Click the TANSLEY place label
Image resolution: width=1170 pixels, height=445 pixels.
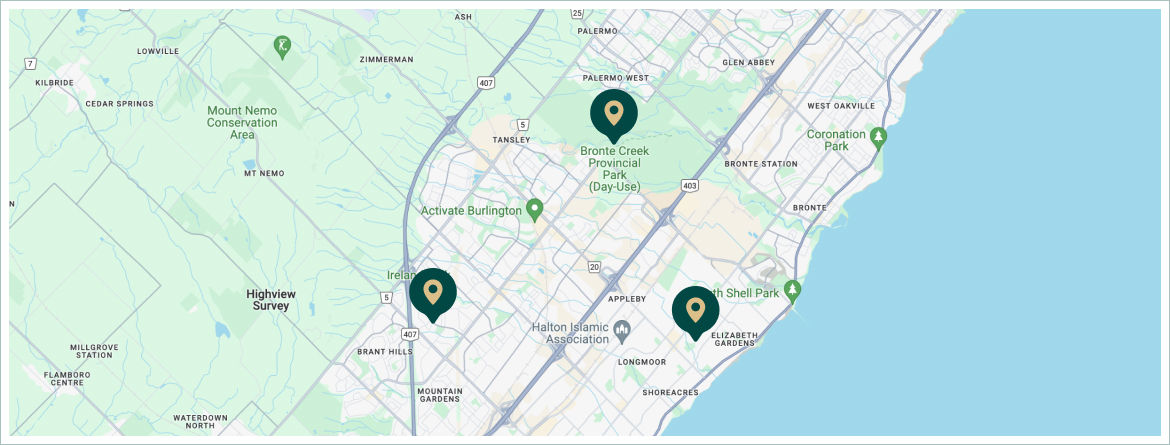(x=511, y=140)
